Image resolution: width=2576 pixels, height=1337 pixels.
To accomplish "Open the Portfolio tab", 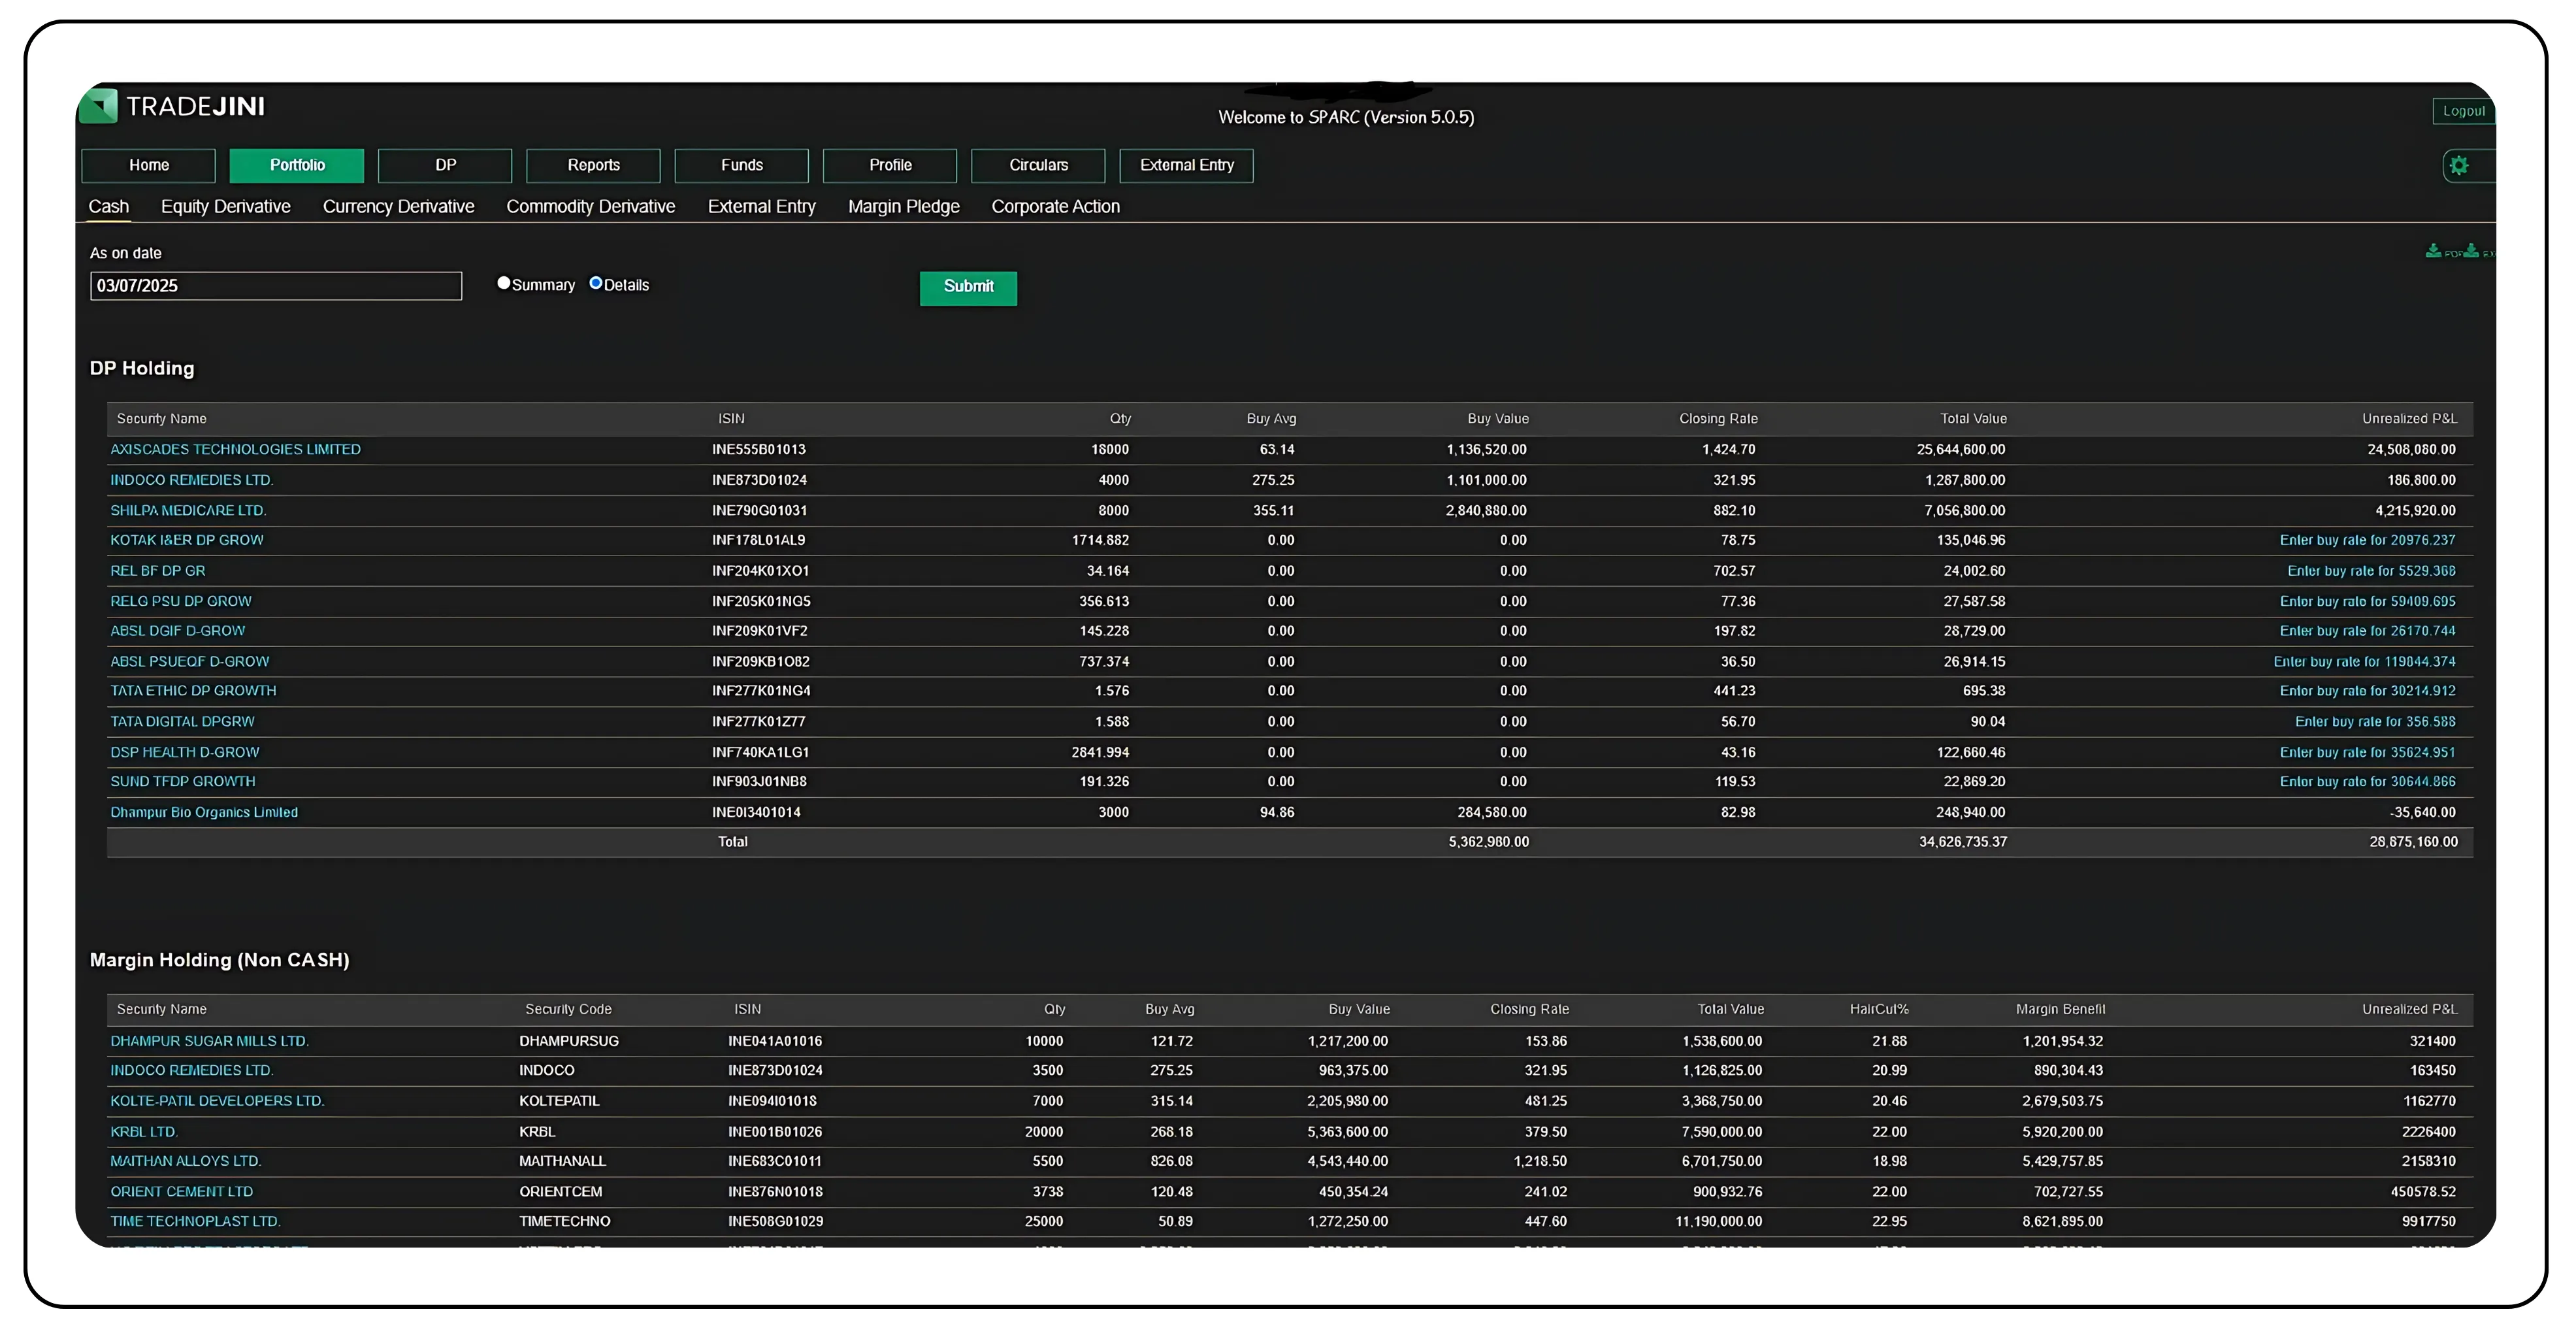I will point(297,165).
